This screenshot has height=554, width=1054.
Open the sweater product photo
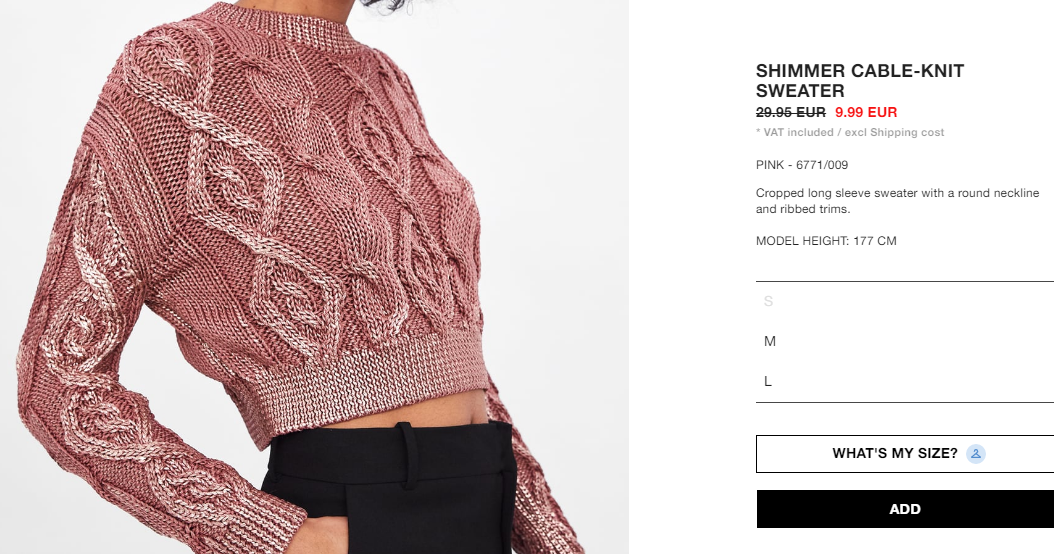[x=314, y=277]
